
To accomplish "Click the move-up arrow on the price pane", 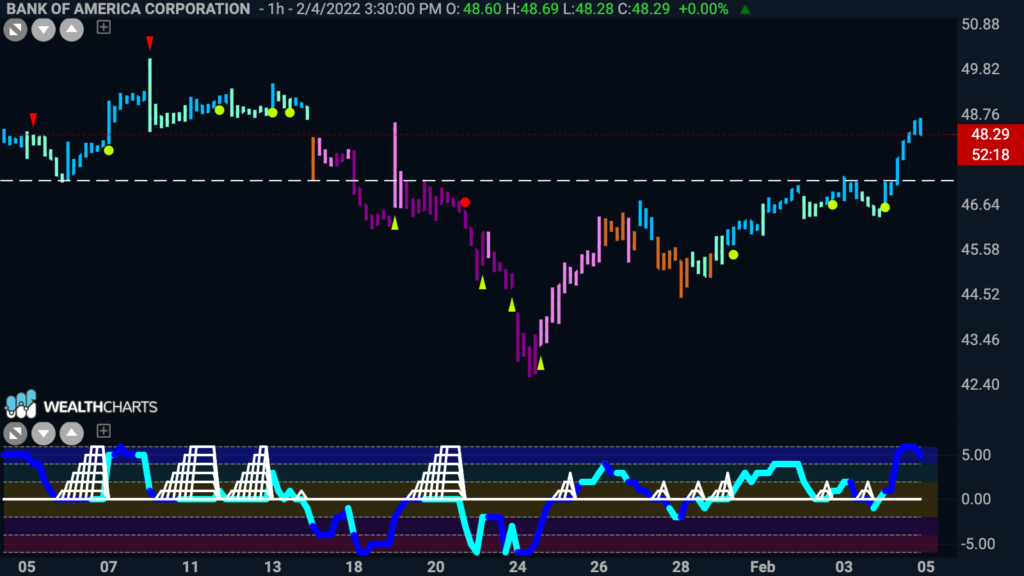I will pyautogui.click(x=72, y=29).
